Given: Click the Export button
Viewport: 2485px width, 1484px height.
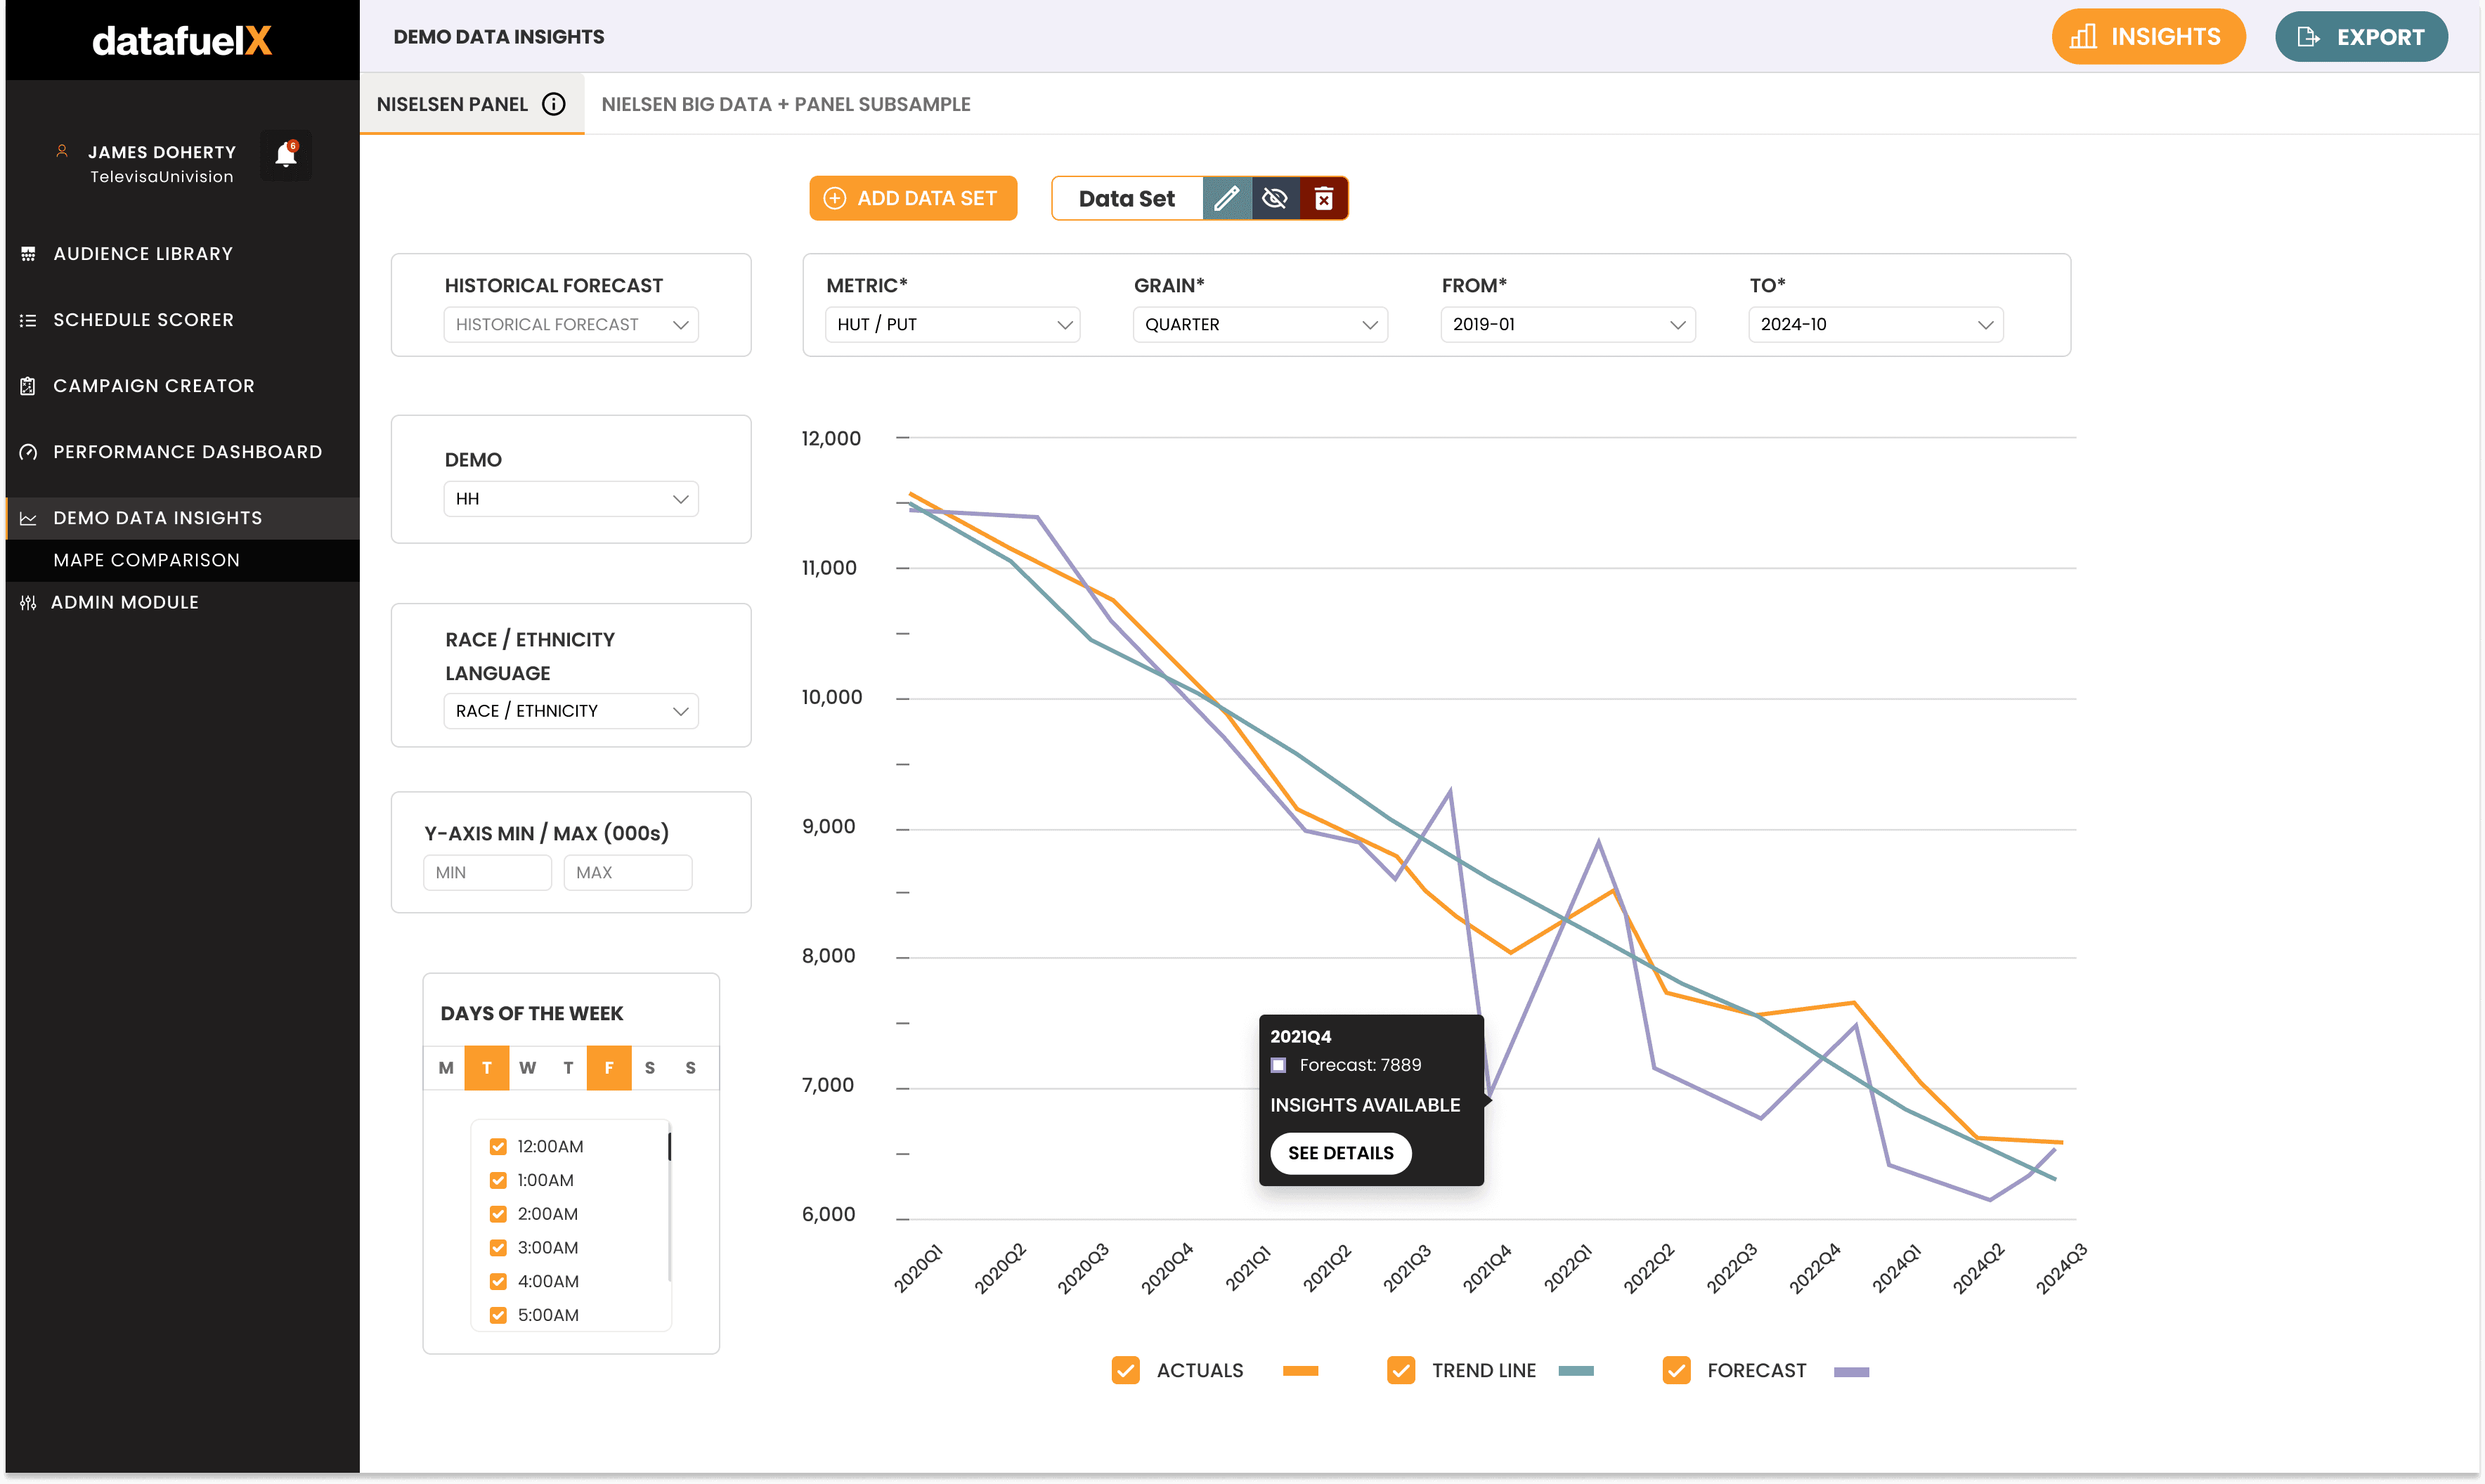Looking at the screenshot, I should coord(2362,37).
